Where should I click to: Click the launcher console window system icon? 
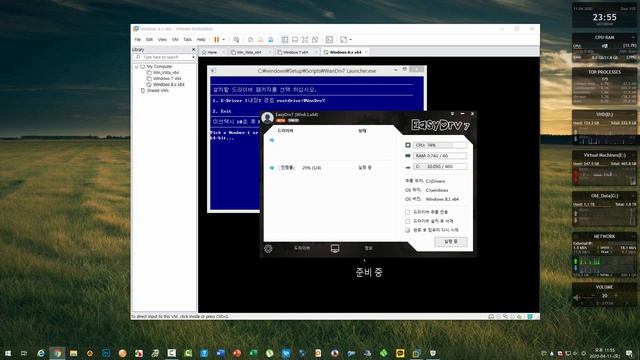coord(213,71)
